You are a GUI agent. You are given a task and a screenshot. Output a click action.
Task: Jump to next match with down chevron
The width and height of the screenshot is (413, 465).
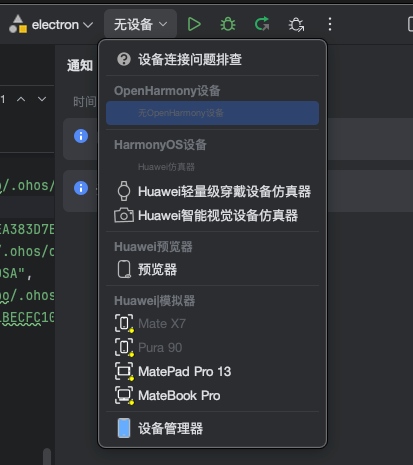(42, 99)
